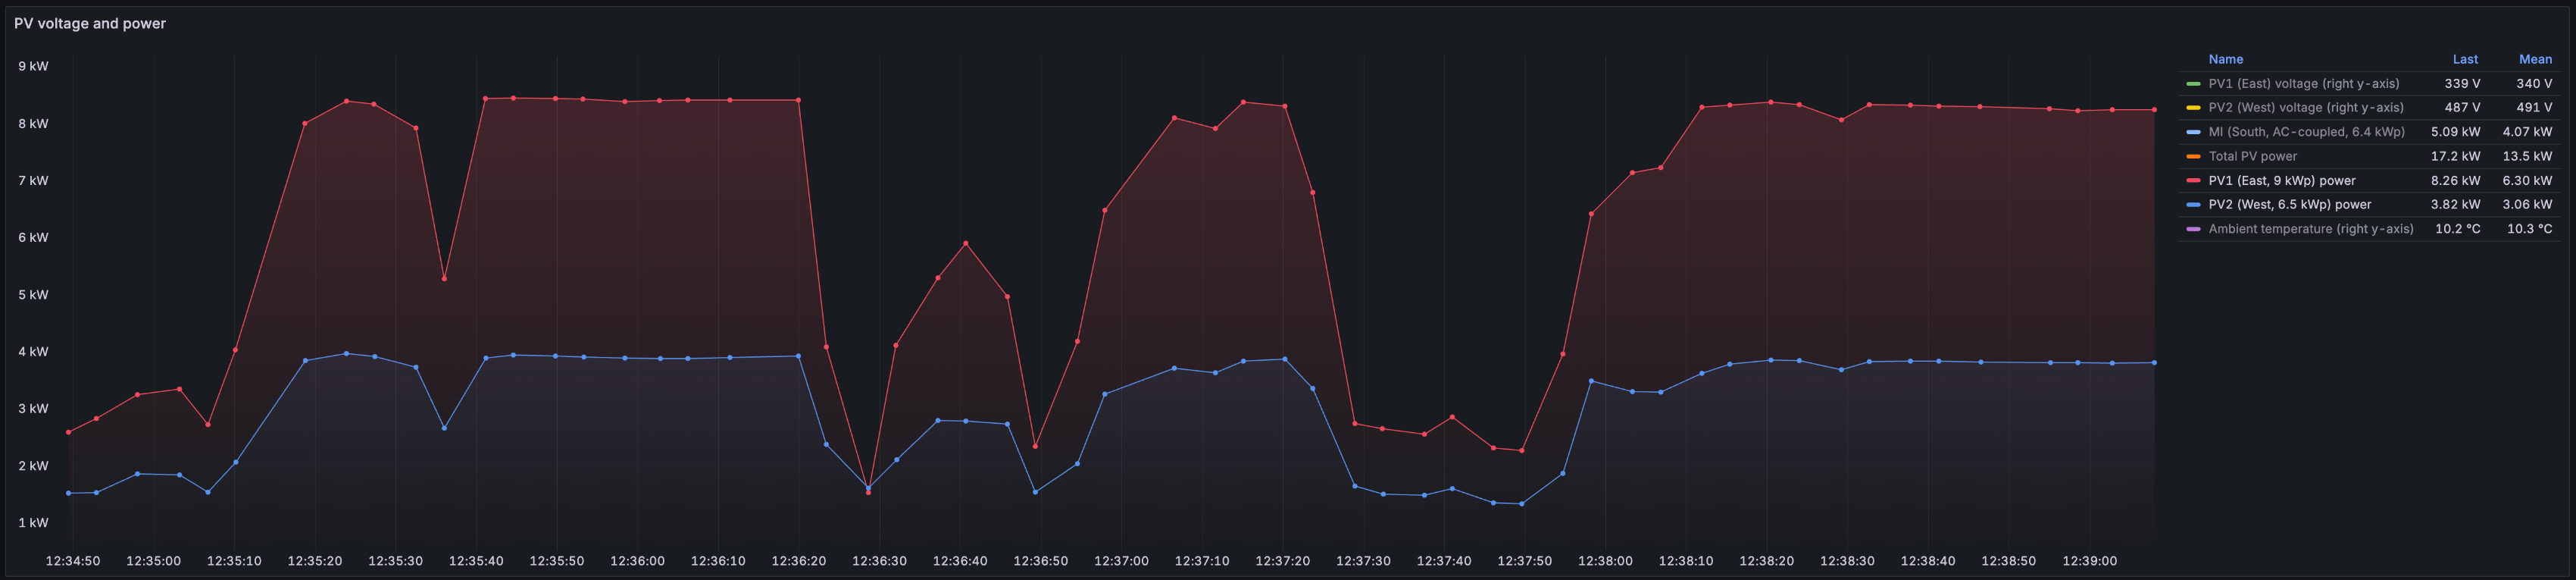This screenshot has height=580, width=2576.
Task: Click the light blue MI (South) series color swatch
Action: (x=2193, y=132)
